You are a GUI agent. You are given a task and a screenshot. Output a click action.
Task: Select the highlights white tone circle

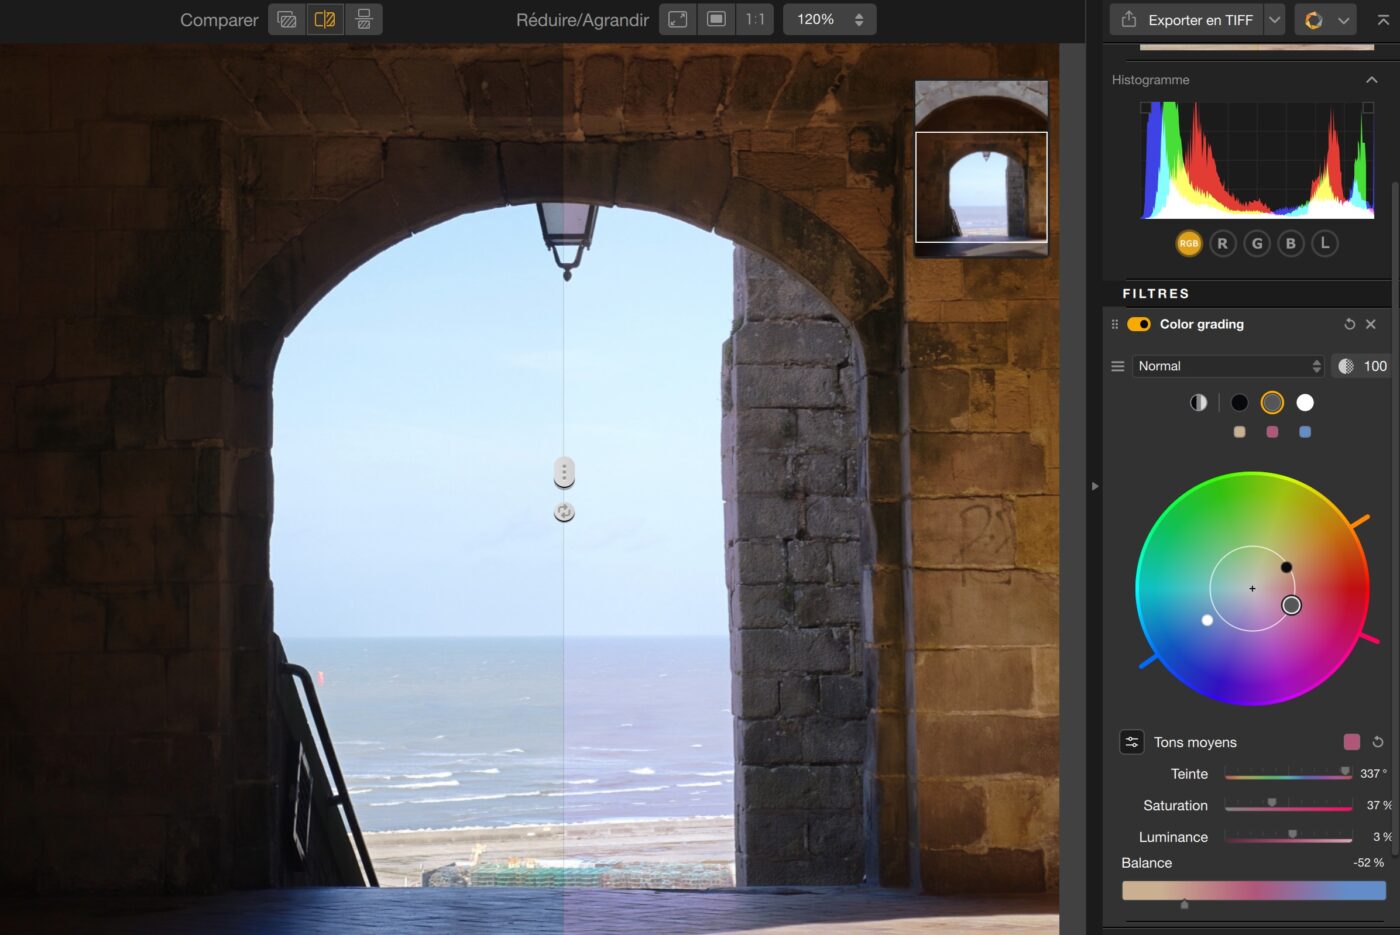point(1305,402)
